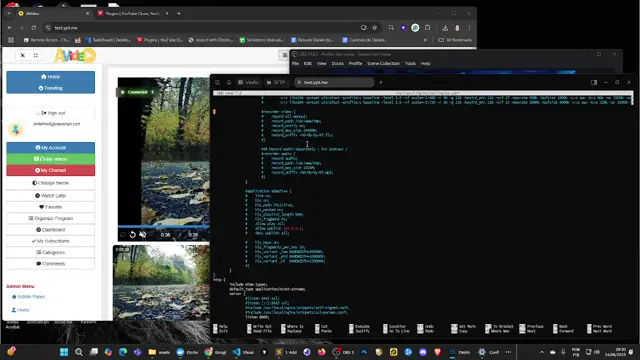
Task: Add a new terminal tab with plus
Action: tap(381, 82)
